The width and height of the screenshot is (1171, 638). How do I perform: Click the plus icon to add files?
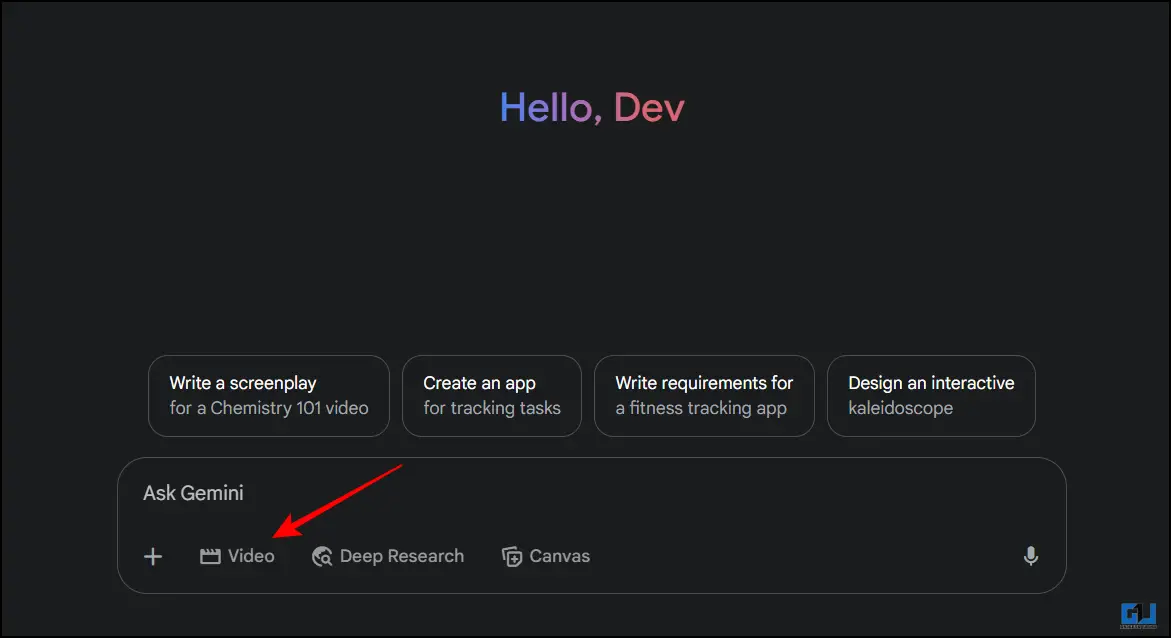pos(153,557)
